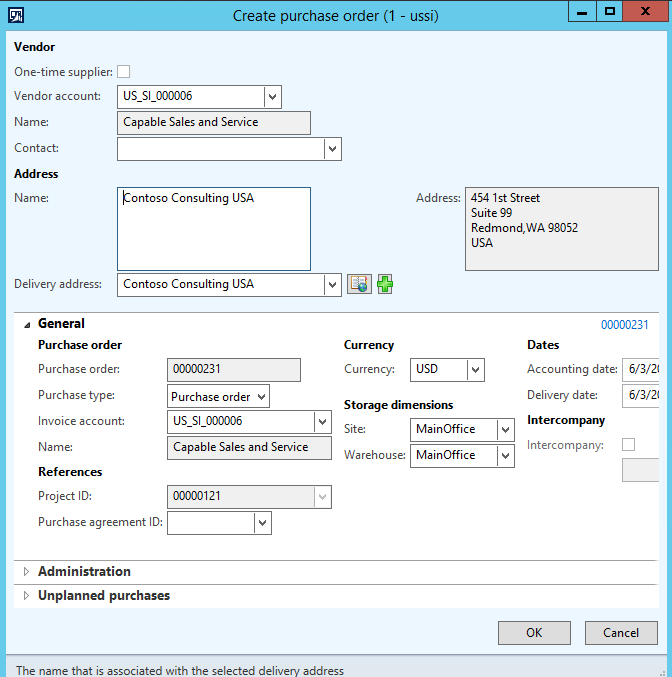Viewport: 672px width, 677px height.
Task: Open the Site dropdown
Action: click(x=505, y=430)
